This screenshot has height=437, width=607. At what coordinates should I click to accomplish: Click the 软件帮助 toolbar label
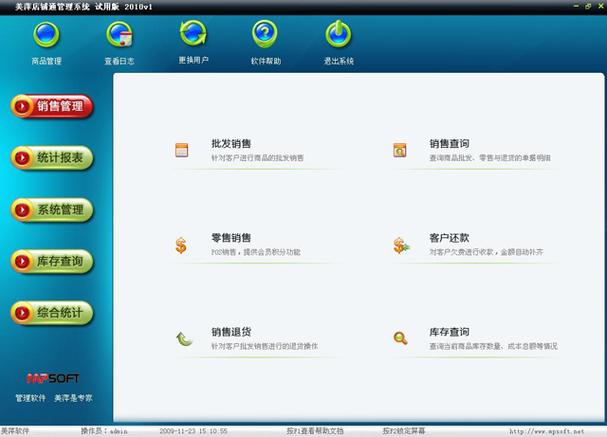tap(266, 61)
